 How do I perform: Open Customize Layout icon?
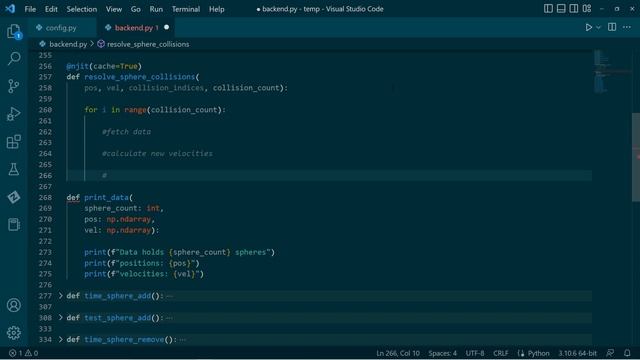point(587,9)
